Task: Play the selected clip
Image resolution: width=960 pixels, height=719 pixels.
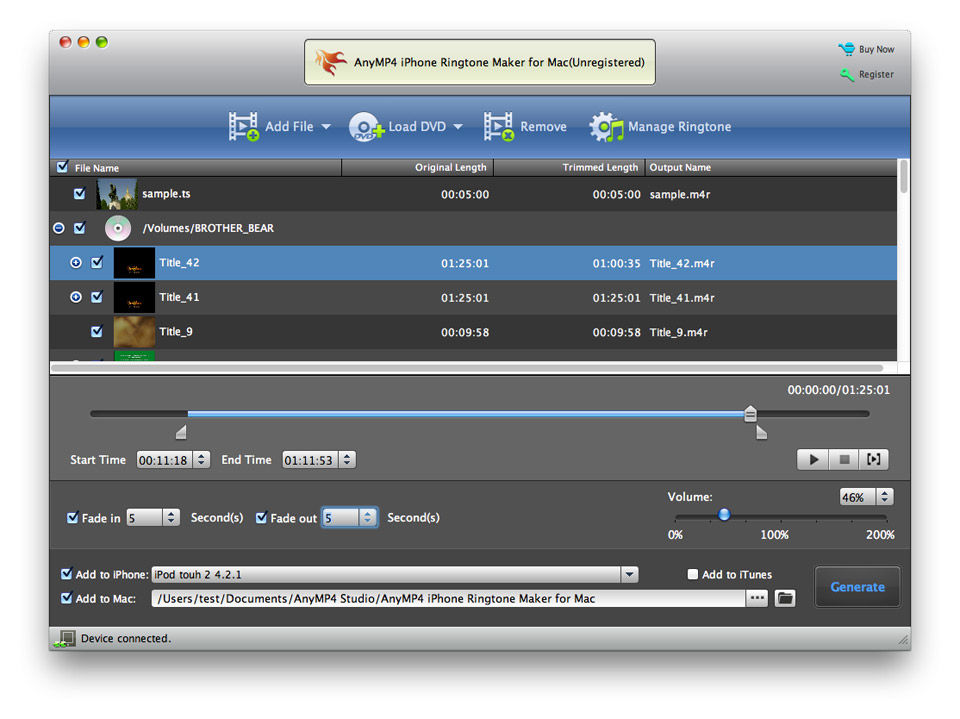Action: click(x=813, y=459)
